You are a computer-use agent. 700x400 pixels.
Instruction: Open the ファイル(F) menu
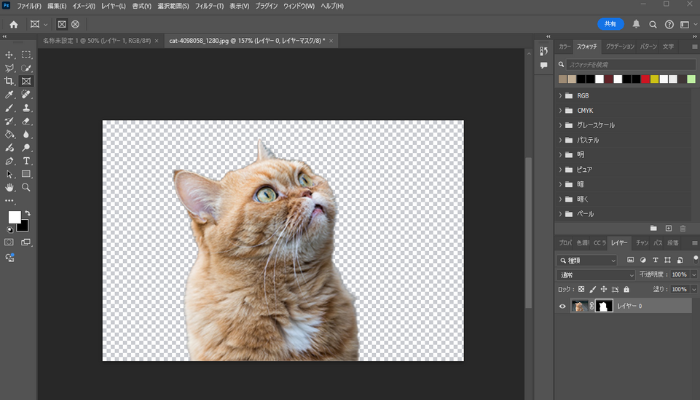coord(29,6)
